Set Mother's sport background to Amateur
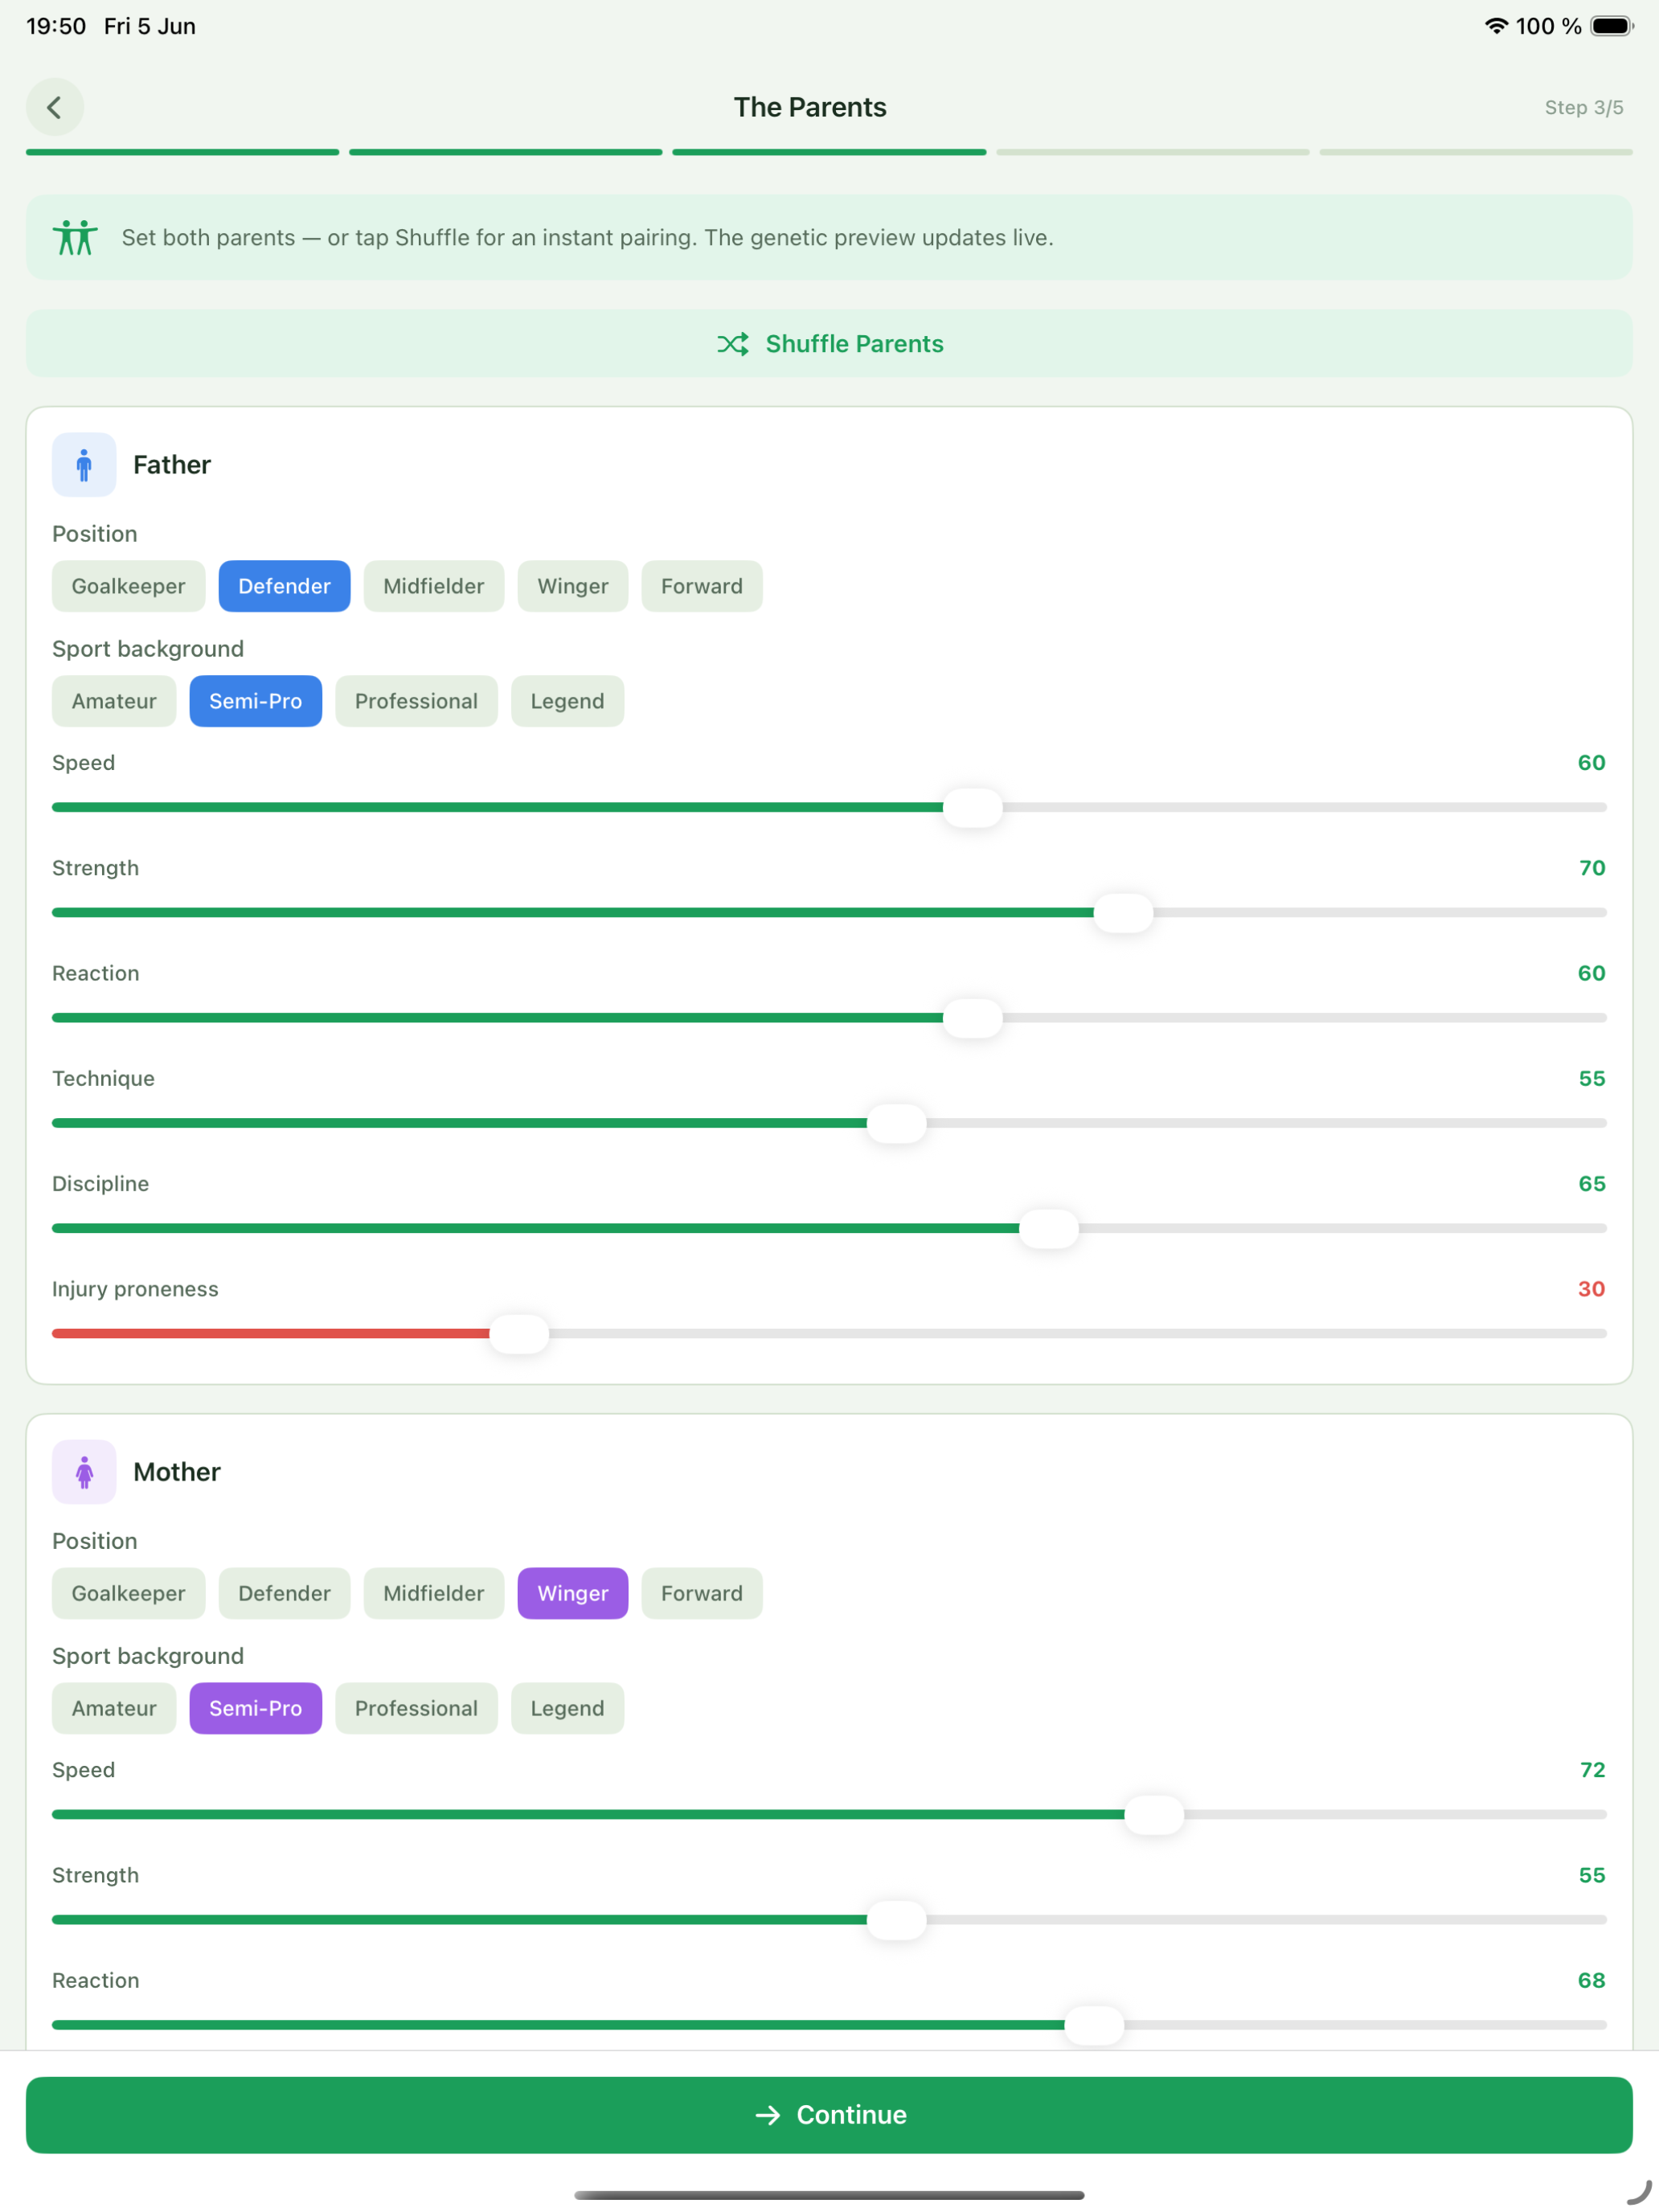 point(114,1708)
